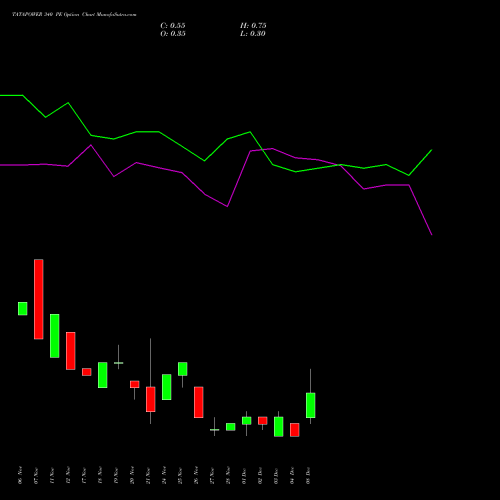This screenshot has width=500, height=500.
Task: Click the '19 Nov' date axis label
Action: [x=116, y=475]
